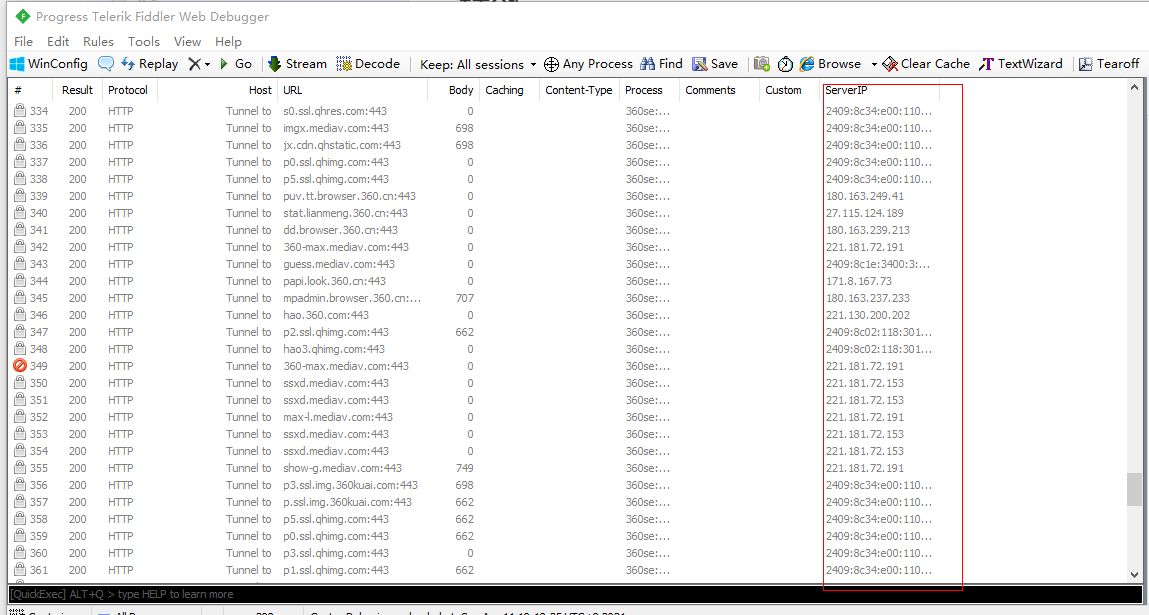Select the s0.ssl.qhres.com:443 session

tap(473, 111)
